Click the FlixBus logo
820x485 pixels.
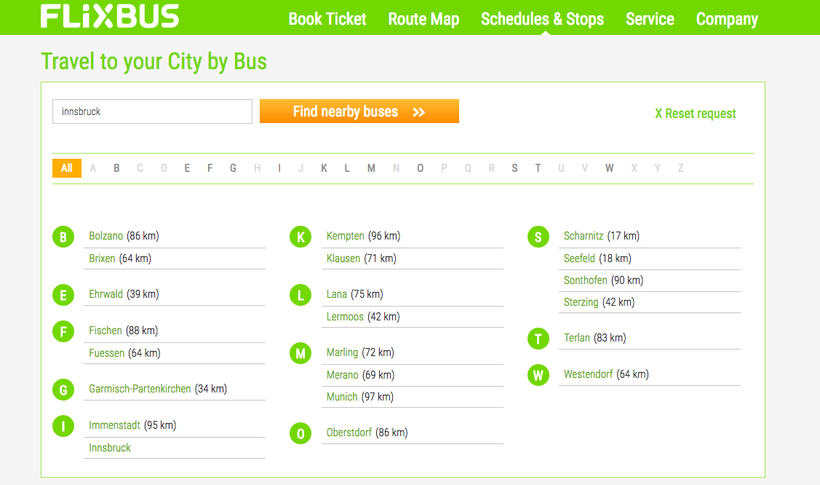110,16
